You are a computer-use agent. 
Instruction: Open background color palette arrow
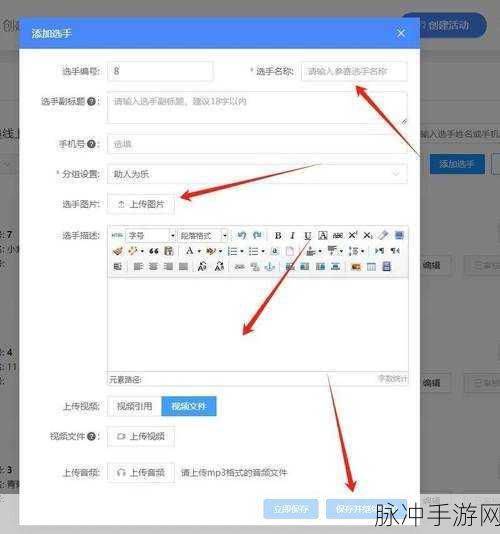[220, 252]
